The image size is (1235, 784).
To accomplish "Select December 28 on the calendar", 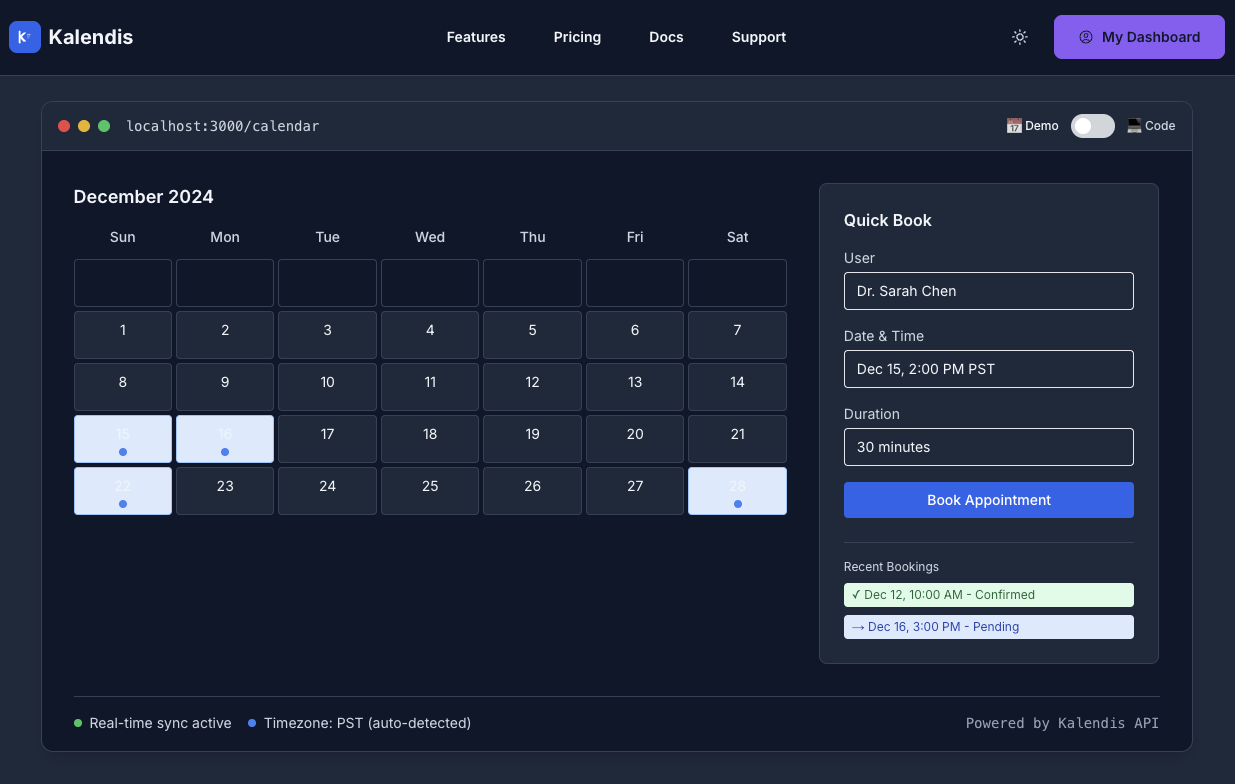I will (737, 490).
